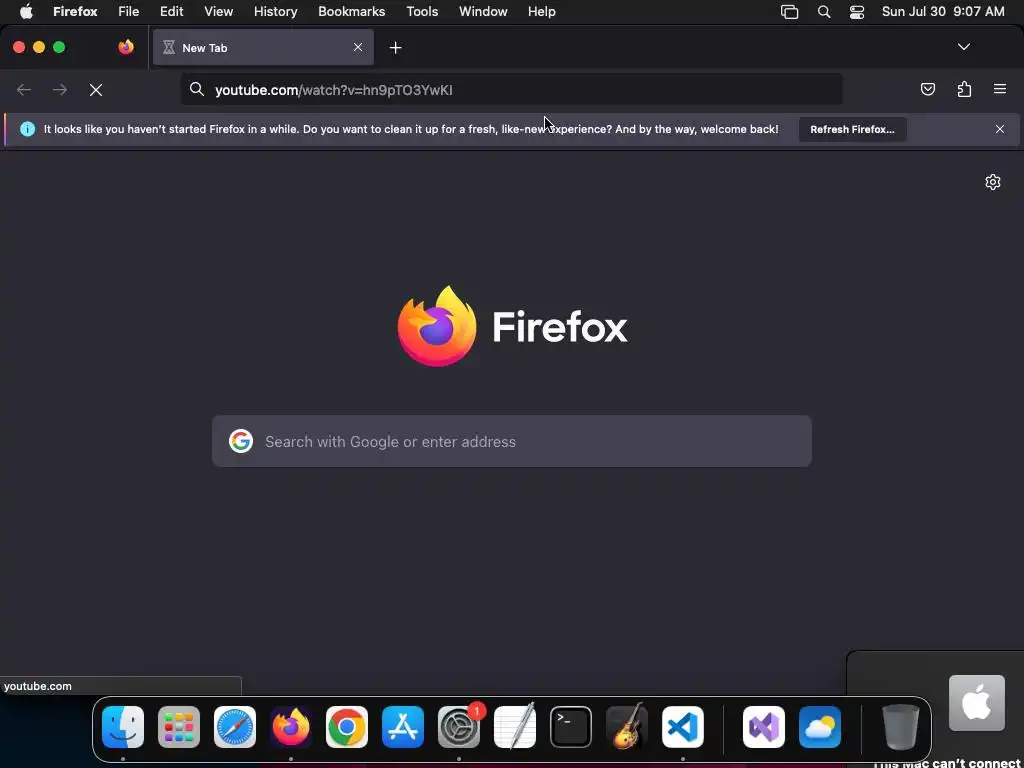
Task: Open the Firefox View pinned icon
Action: tap(126, 47)
